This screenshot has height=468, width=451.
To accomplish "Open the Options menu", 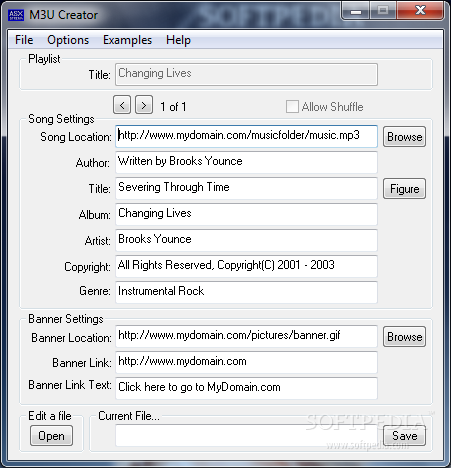I will click(68, 40).
